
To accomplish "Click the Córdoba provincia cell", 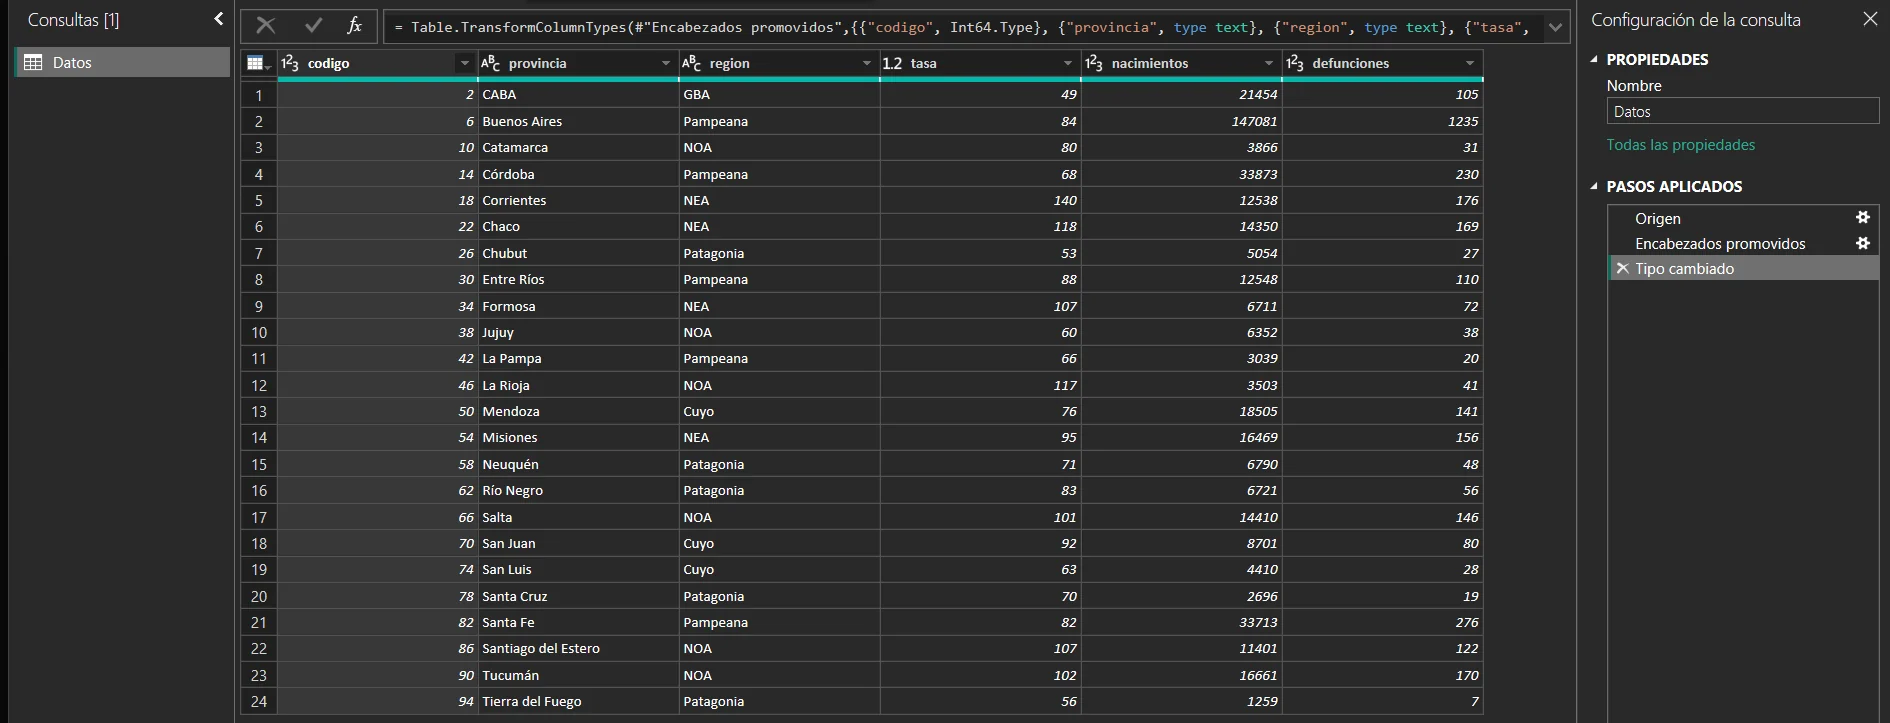I will pyautogui.click(x=579, y=174).
